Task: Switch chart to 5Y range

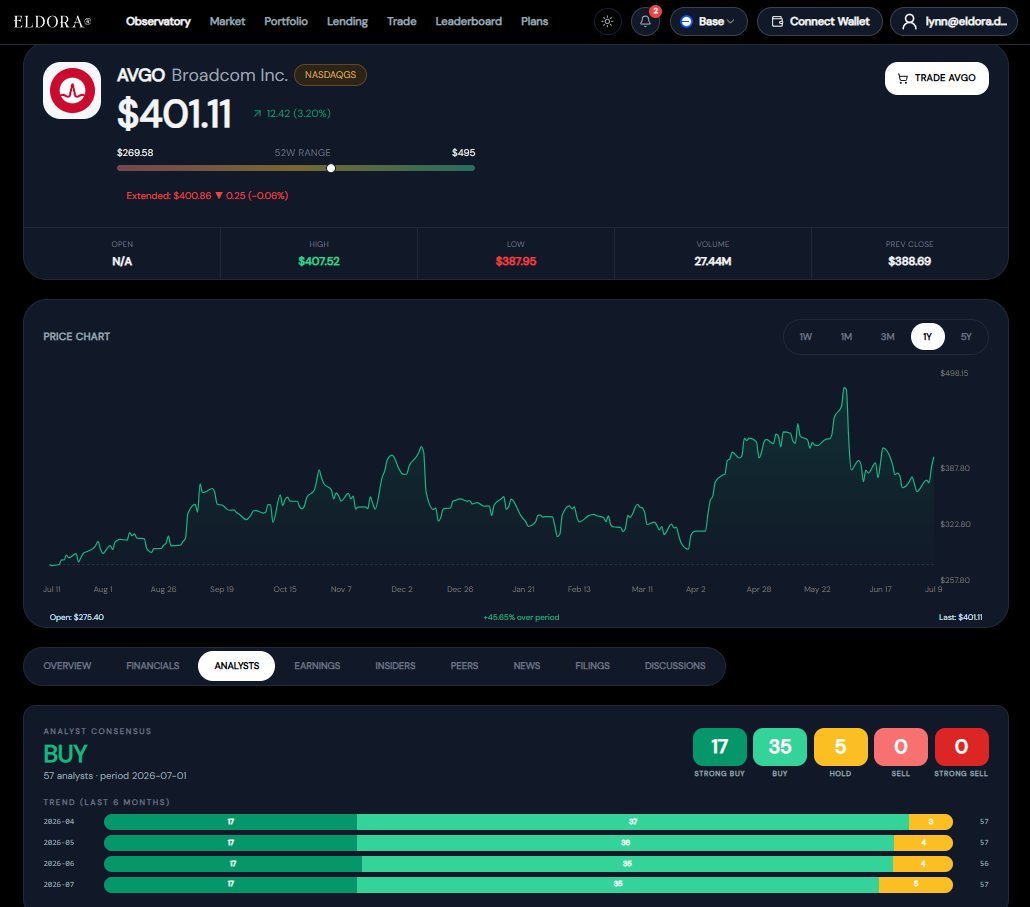Action: [x=966, y=337]
